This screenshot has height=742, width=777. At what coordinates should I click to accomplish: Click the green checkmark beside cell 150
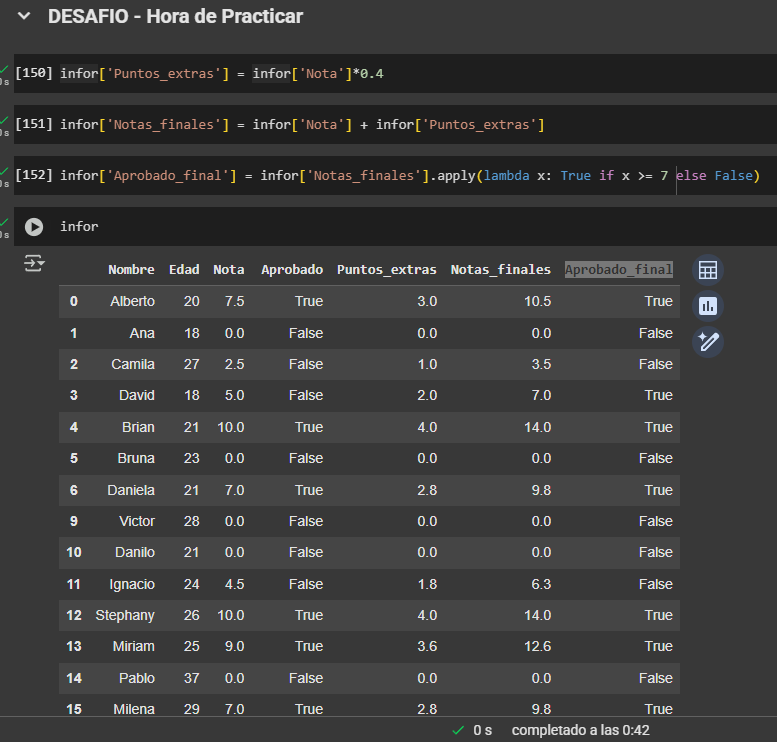point(5,69)
